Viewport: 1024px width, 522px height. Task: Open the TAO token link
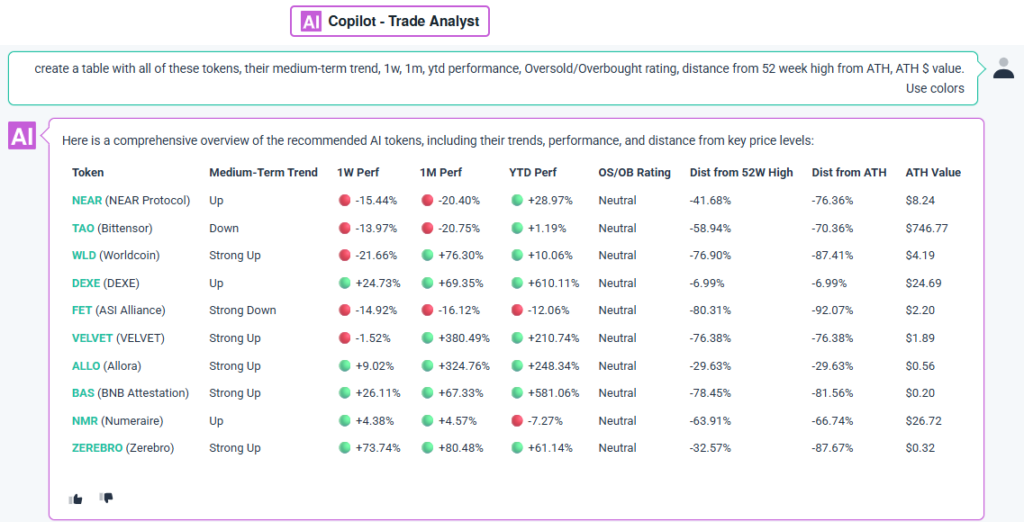tap(83, 229)
